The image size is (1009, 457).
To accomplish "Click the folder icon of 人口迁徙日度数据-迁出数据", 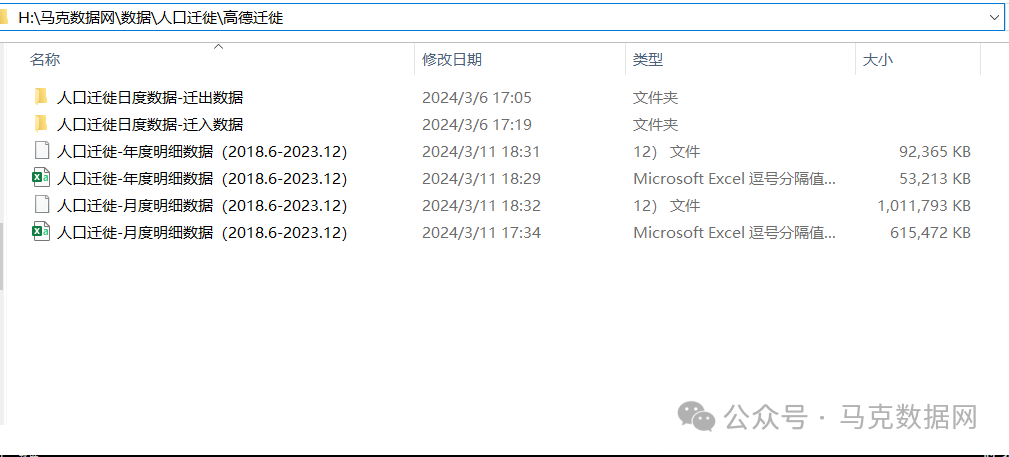I will click(x=41, y=97).
